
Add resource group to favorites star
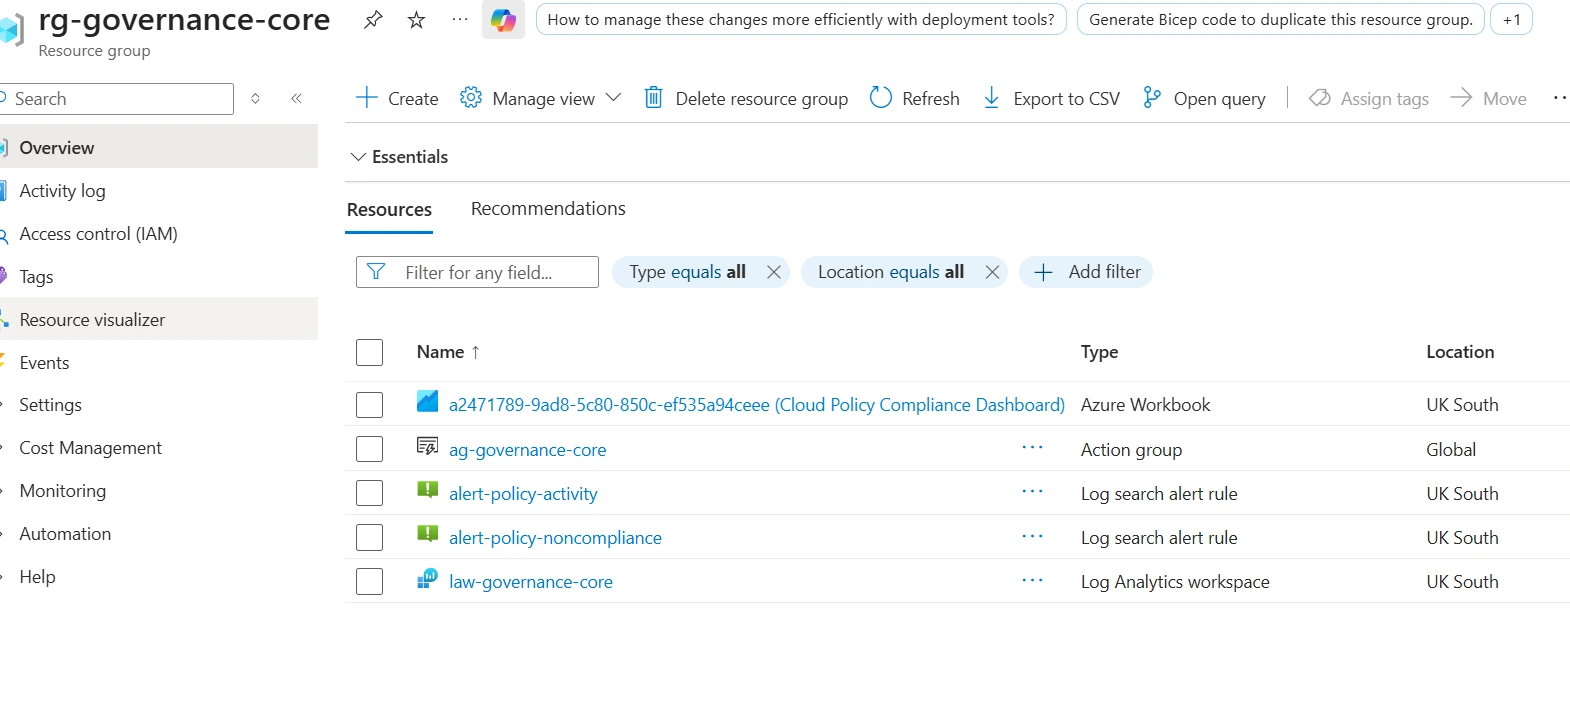pos(417,19)
